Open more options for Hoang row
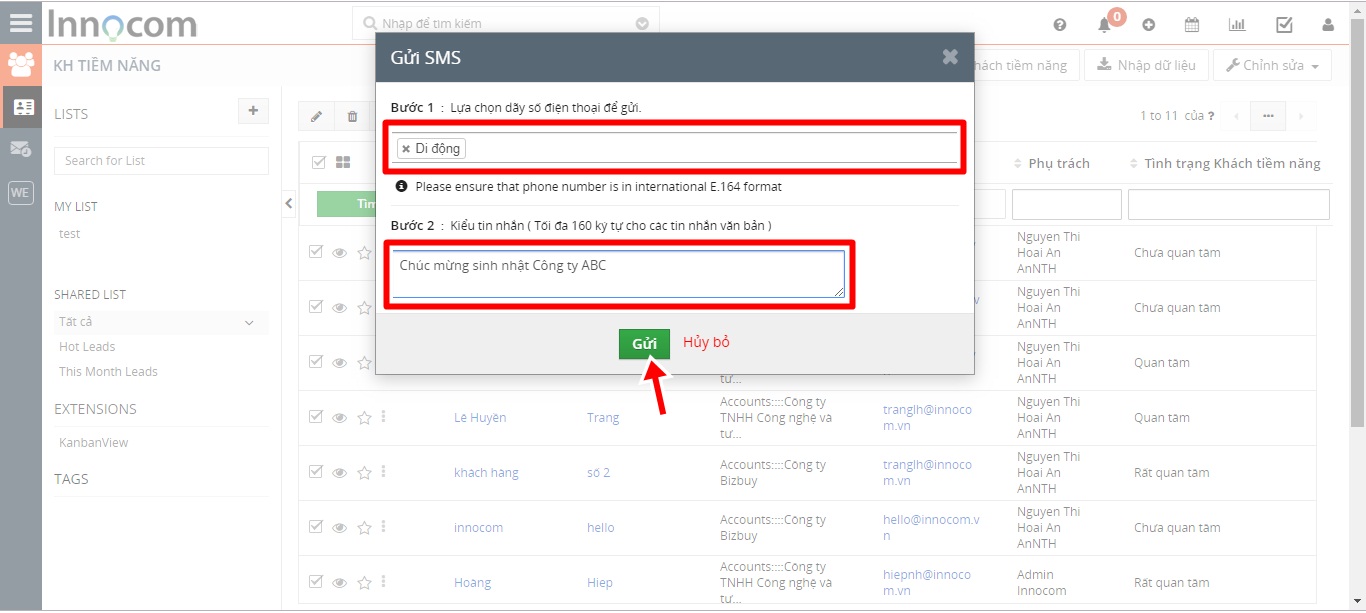 click(383, 582)
